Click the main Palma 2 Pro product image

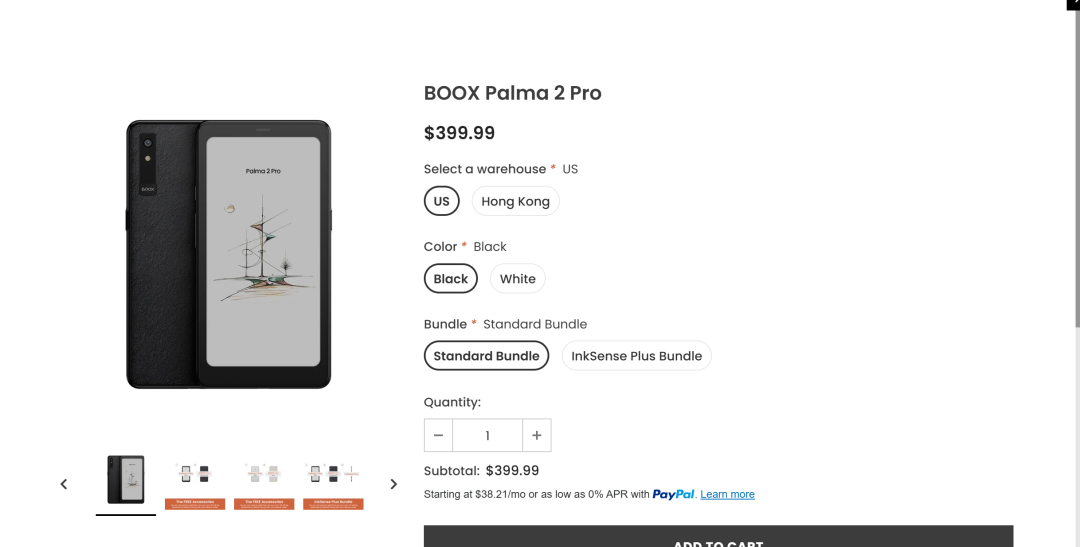(229, 255)
